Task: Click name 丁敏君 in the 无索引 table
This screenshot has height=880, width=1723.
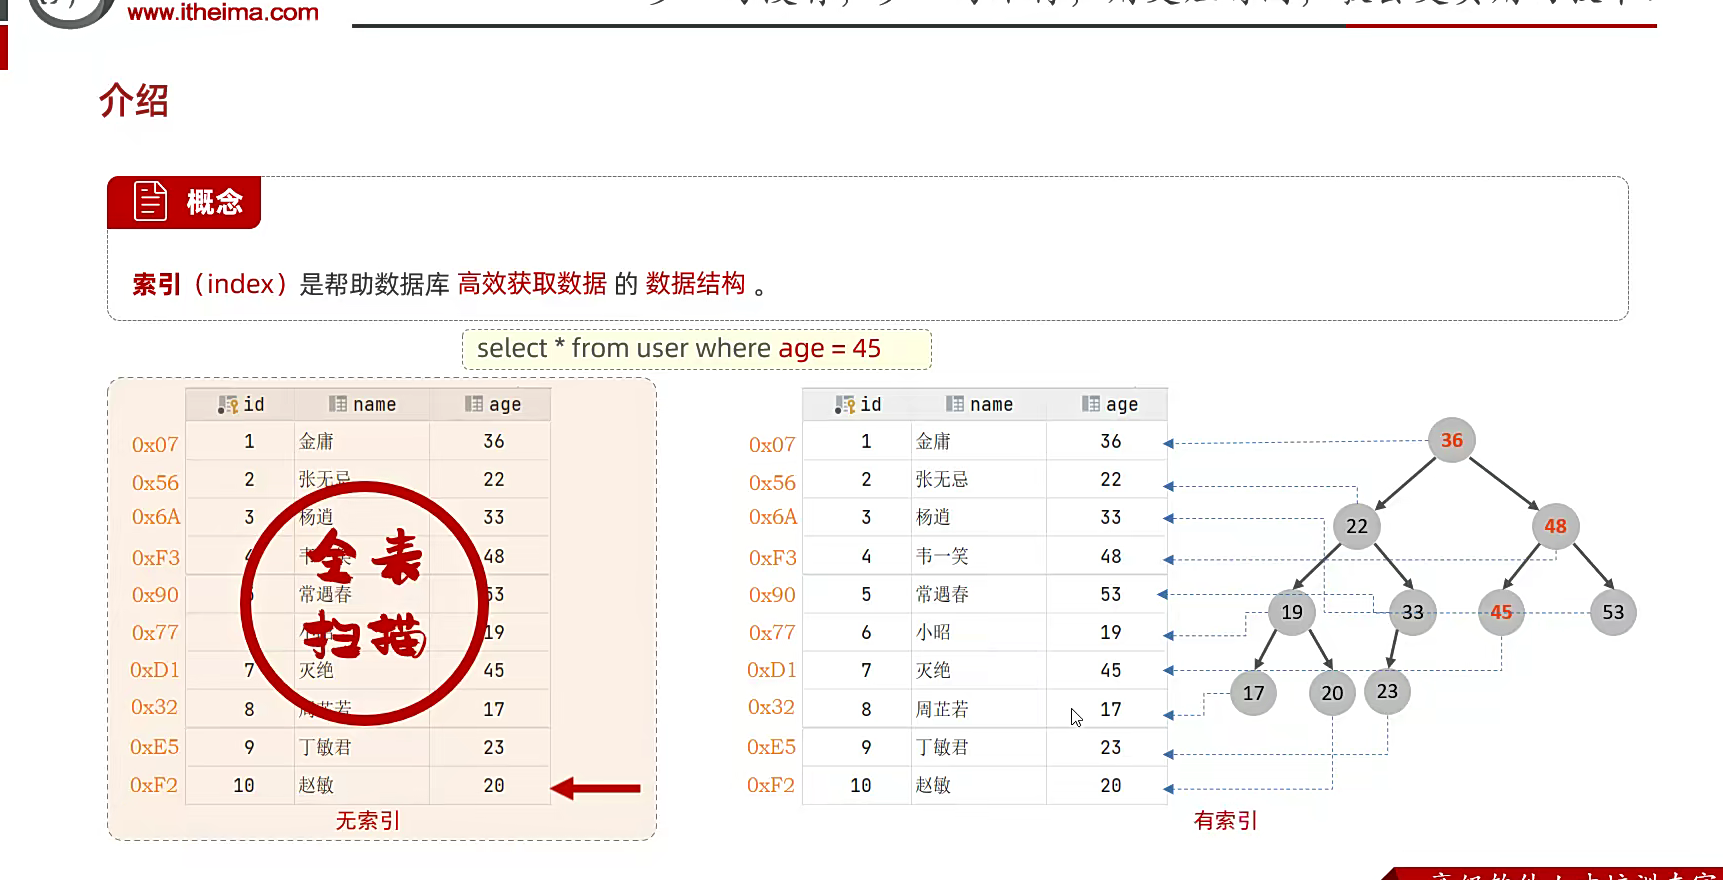Action: tap(325, 747)
